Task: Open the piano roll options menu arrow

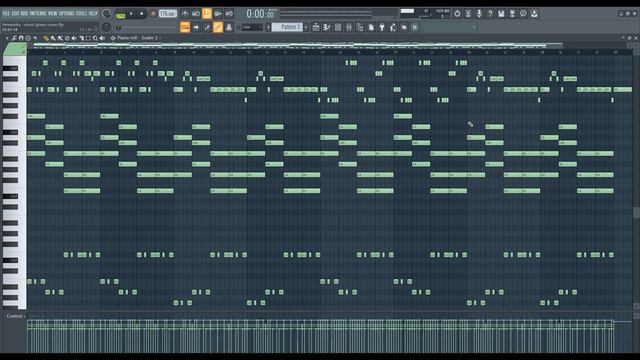Action: (x=7, y=38)
